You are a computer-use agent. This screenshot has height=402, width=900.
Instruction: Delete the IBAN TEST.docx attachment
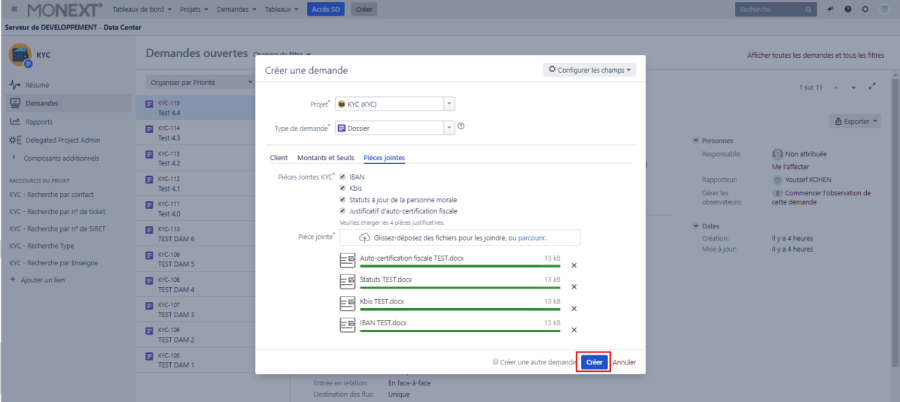pos(573,330)
